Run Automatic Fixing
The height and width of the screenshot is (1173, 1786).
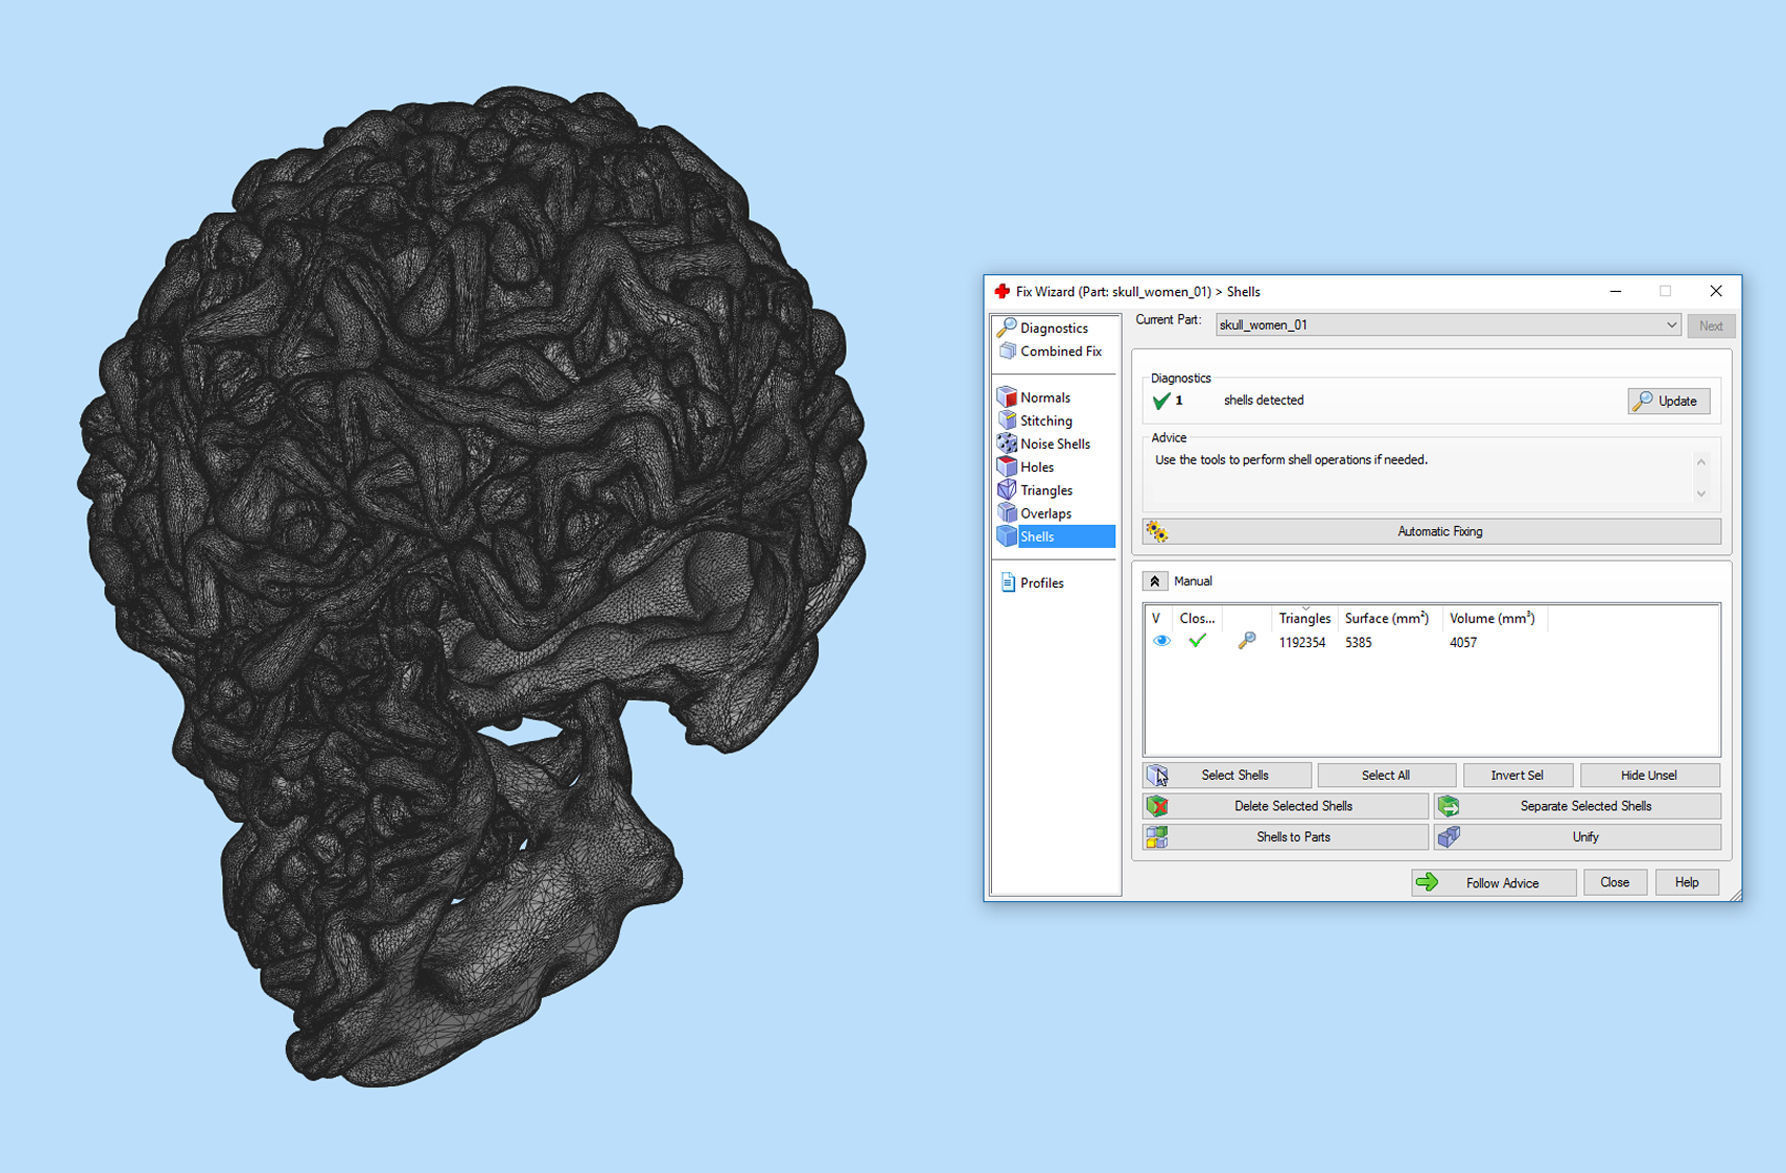[1432, 531]
